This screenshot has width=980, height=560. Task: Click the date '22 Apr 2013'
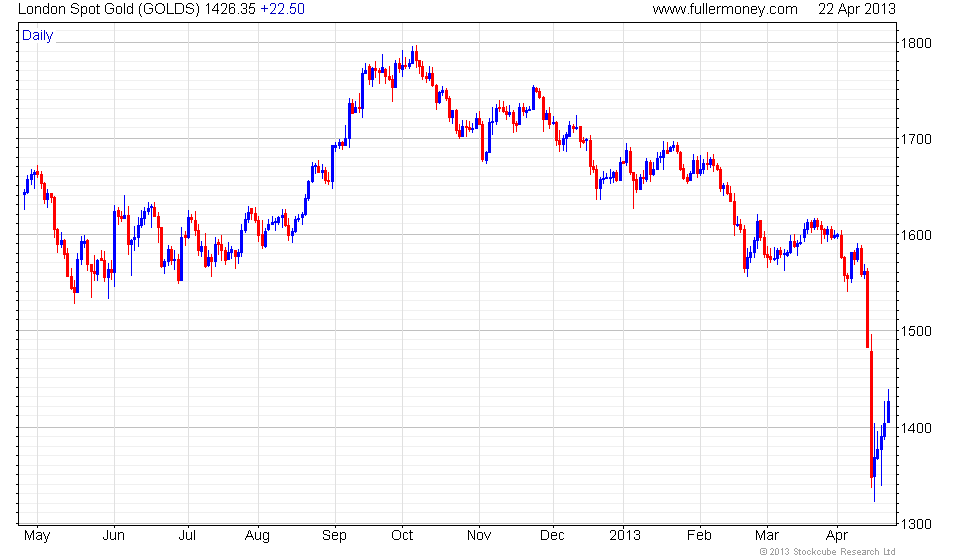coord(857,9)
